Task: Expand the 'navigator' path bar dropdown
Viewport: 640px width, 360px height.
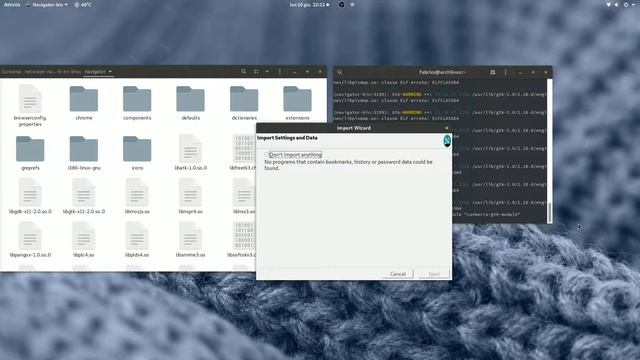Action: 110,72
